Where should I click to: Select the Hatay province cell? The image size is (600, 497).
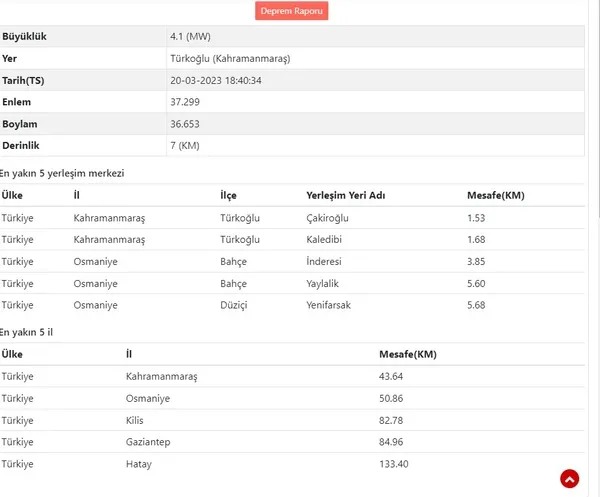[x=139, y=464]
